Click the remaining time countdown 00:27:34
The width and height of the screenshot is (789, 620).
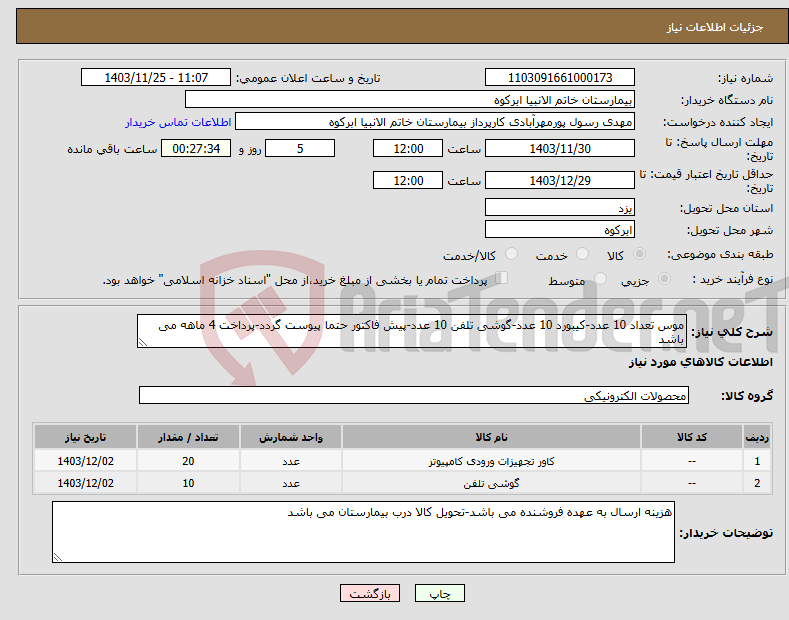pyautogui.click(x=196, y=148)
